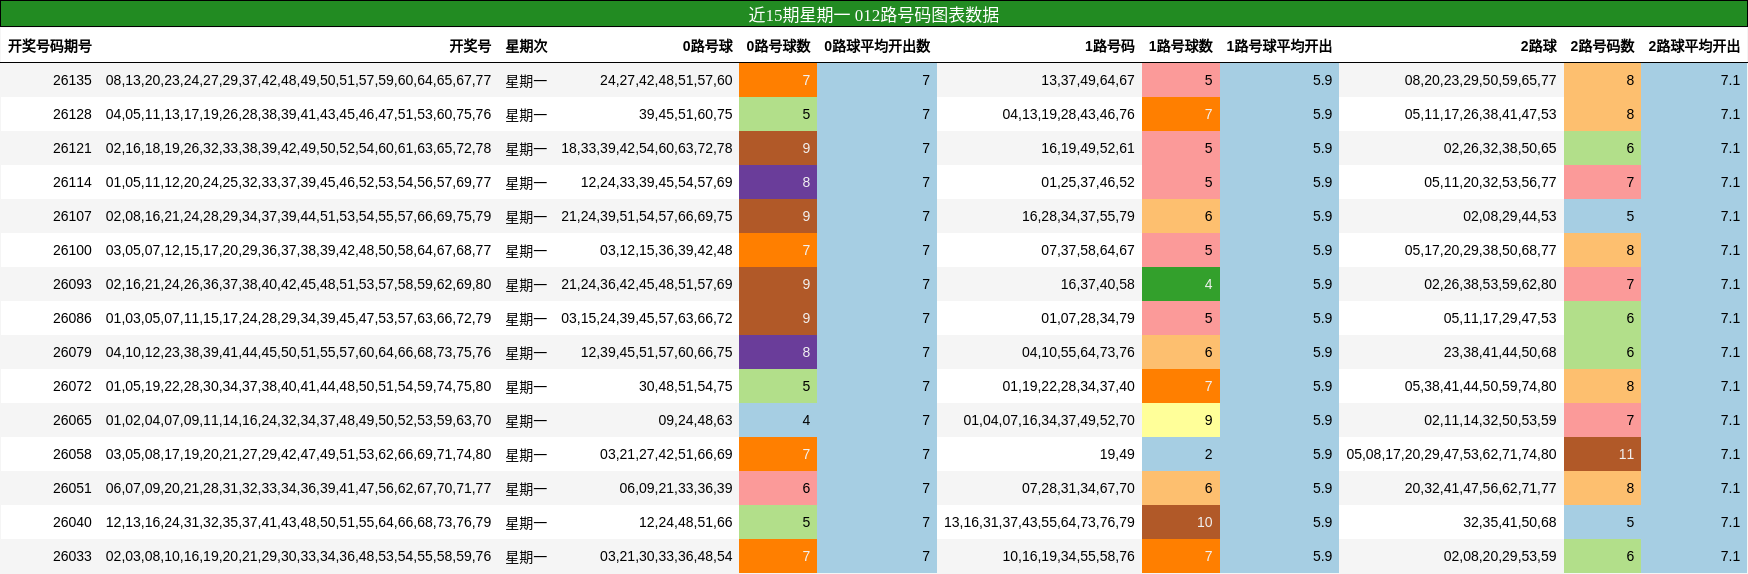The width and height of the screenshot is (1748, 574).
Task: Select period number 26058
Action: (x=72, y=454)
